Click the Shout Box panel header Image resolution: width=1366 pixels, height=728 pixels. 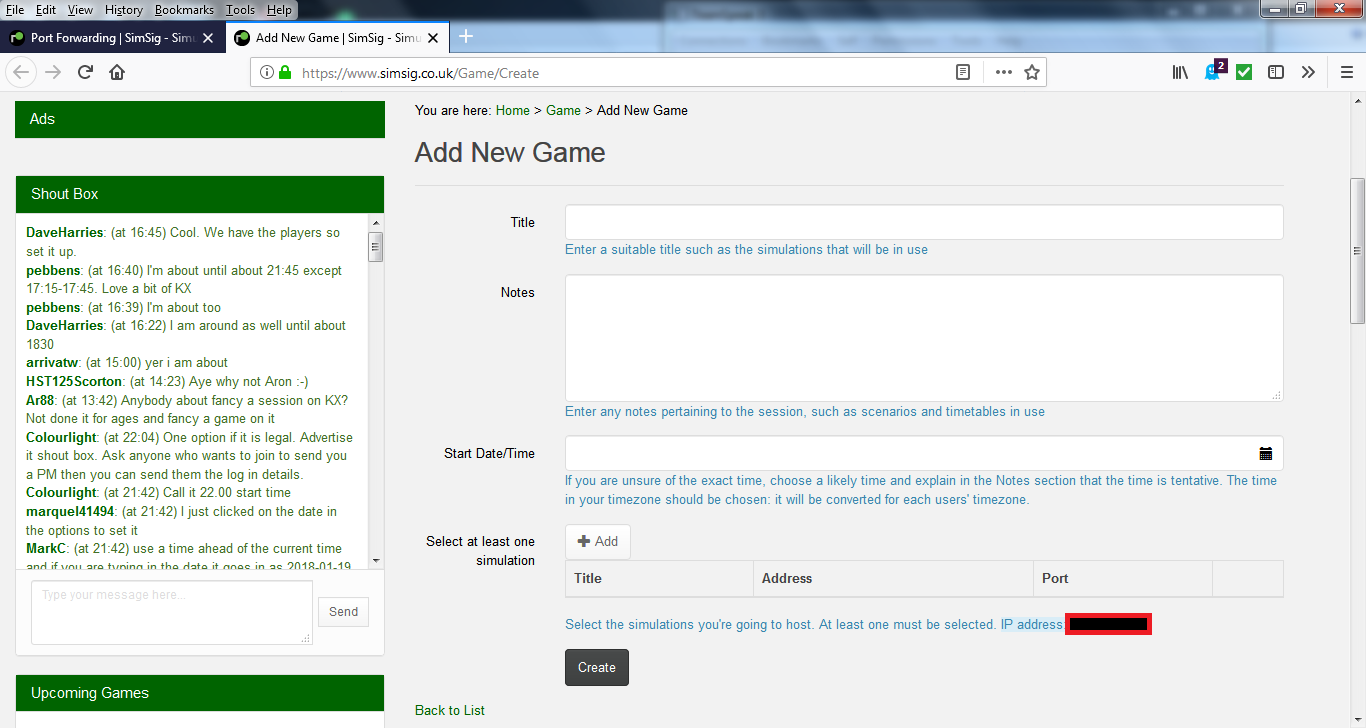point(200,194)
